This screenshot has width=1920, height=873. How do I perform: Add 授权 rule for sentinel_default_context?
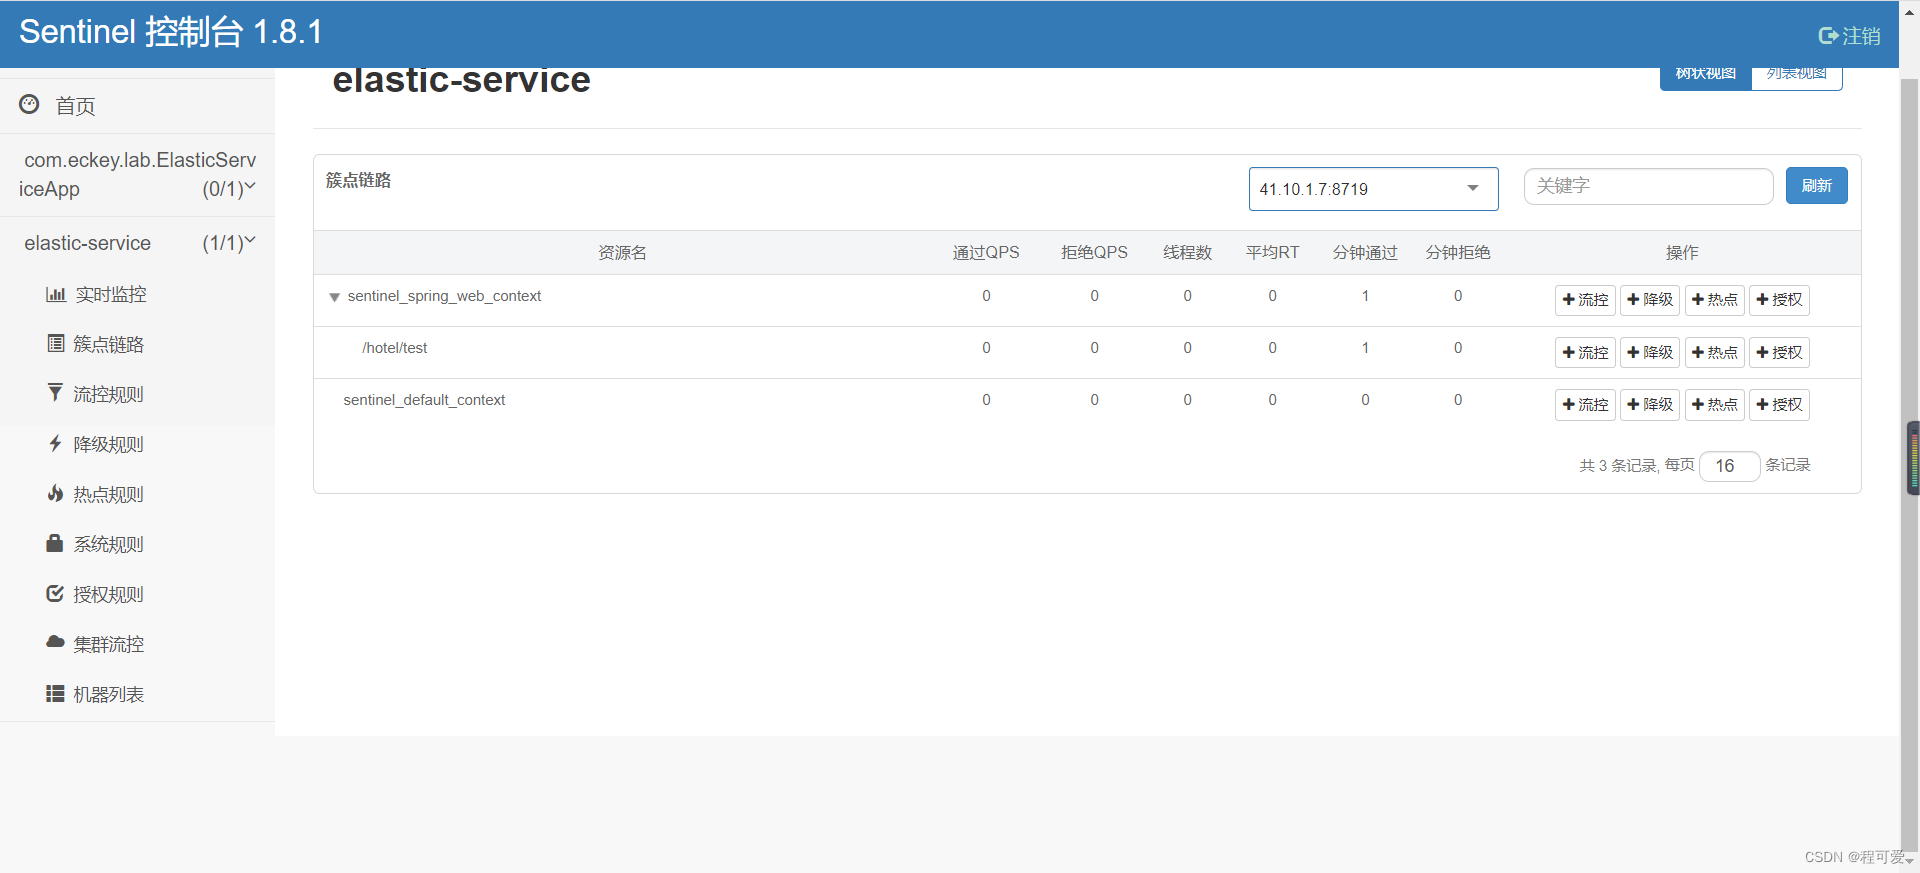click(x=1779, y=404)
